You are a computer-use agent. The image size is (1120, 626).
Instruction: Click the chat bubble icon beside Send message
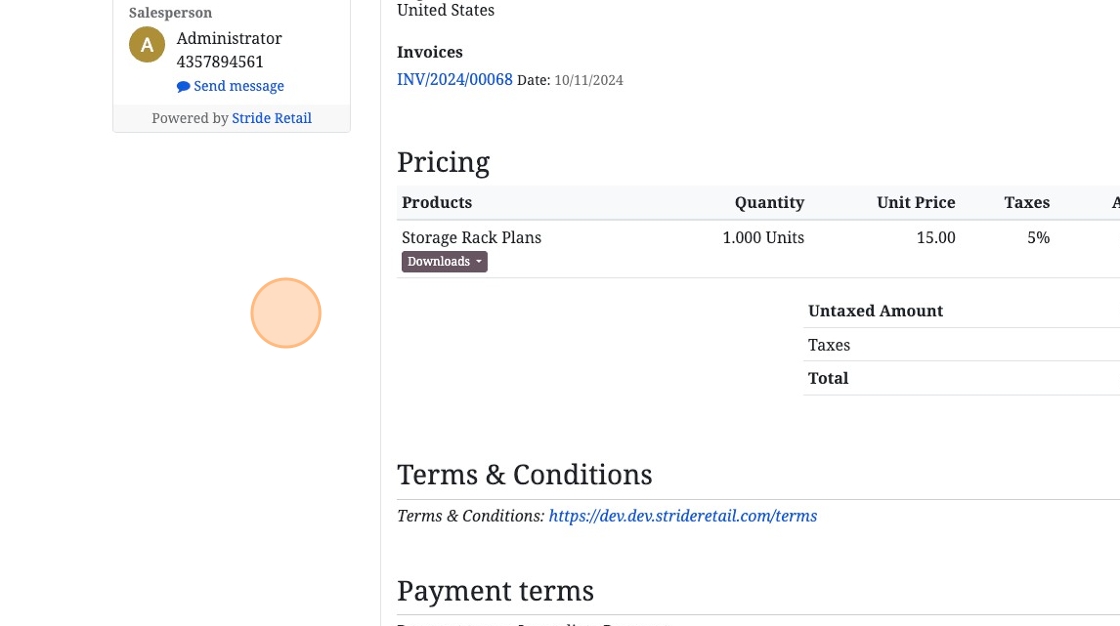coord(183,87)
